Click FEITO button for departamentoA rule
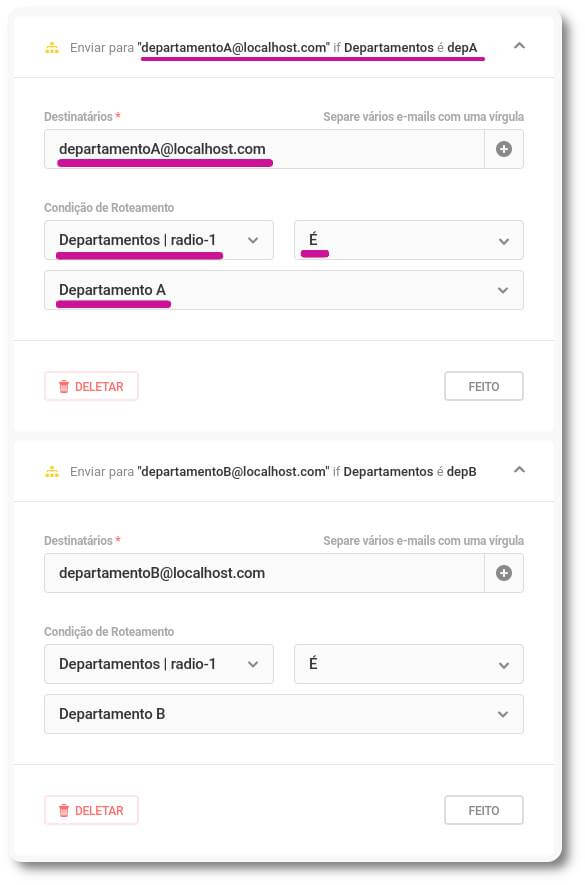585x885 pixels. click(x=484, y=387)
